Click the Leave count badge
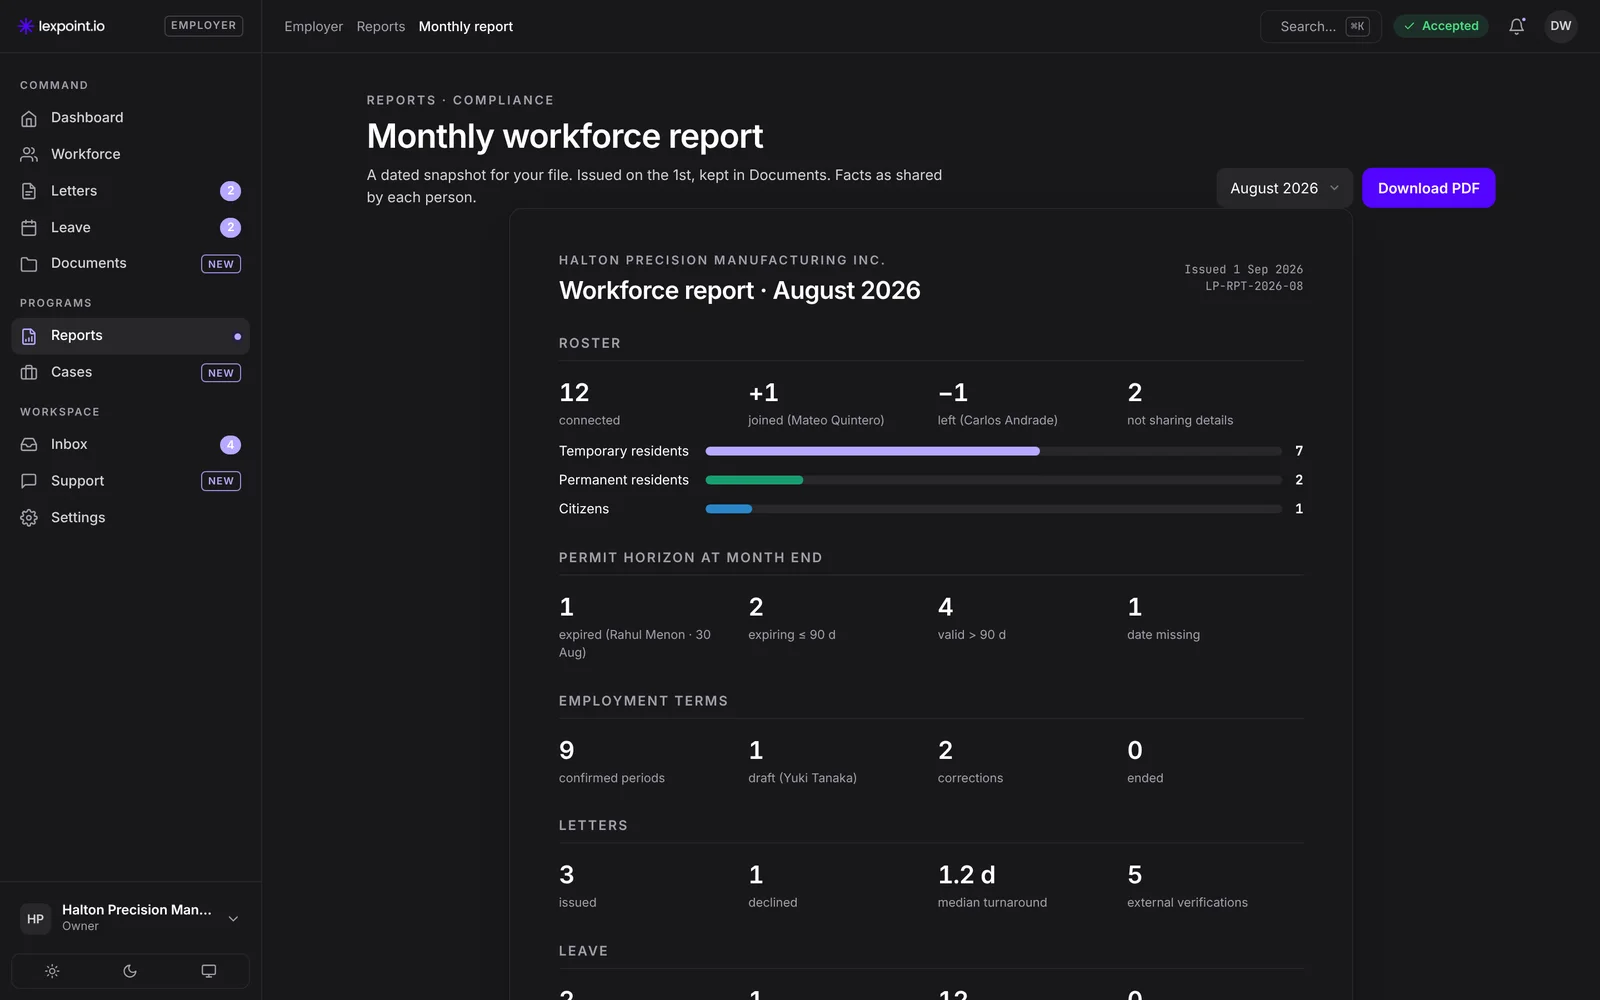 click(230, 228)
